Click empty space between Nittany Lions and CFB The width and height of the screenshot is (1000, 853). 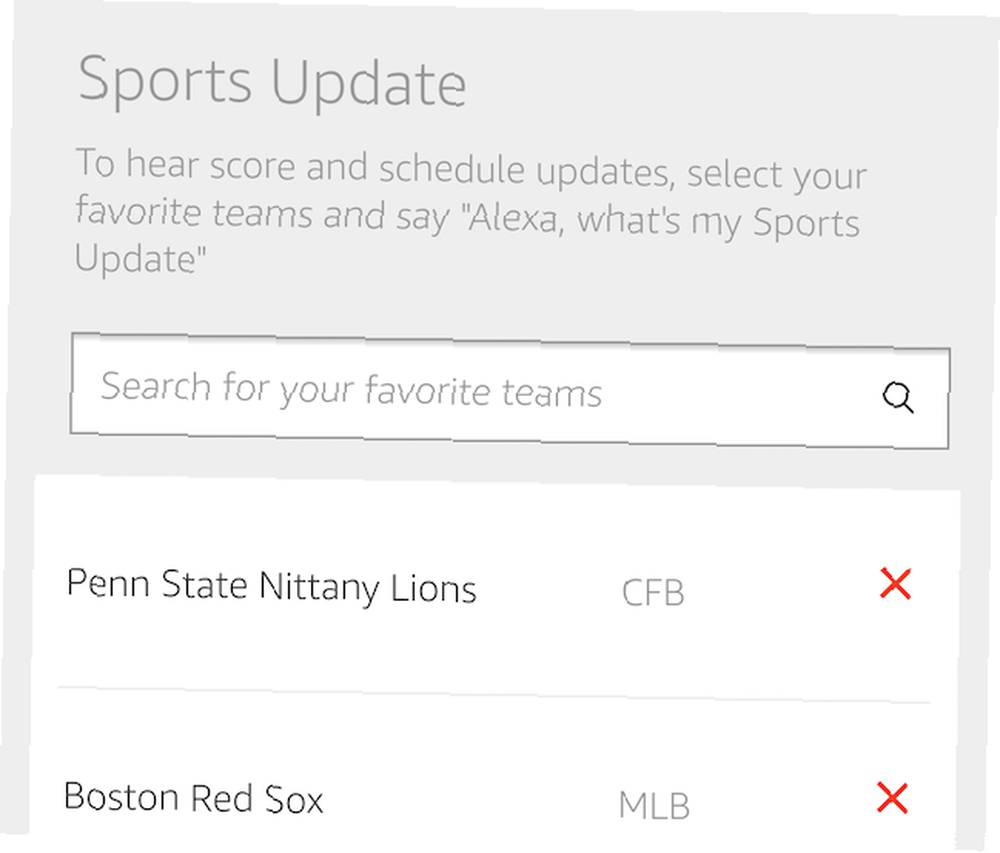tap(548, 590)
